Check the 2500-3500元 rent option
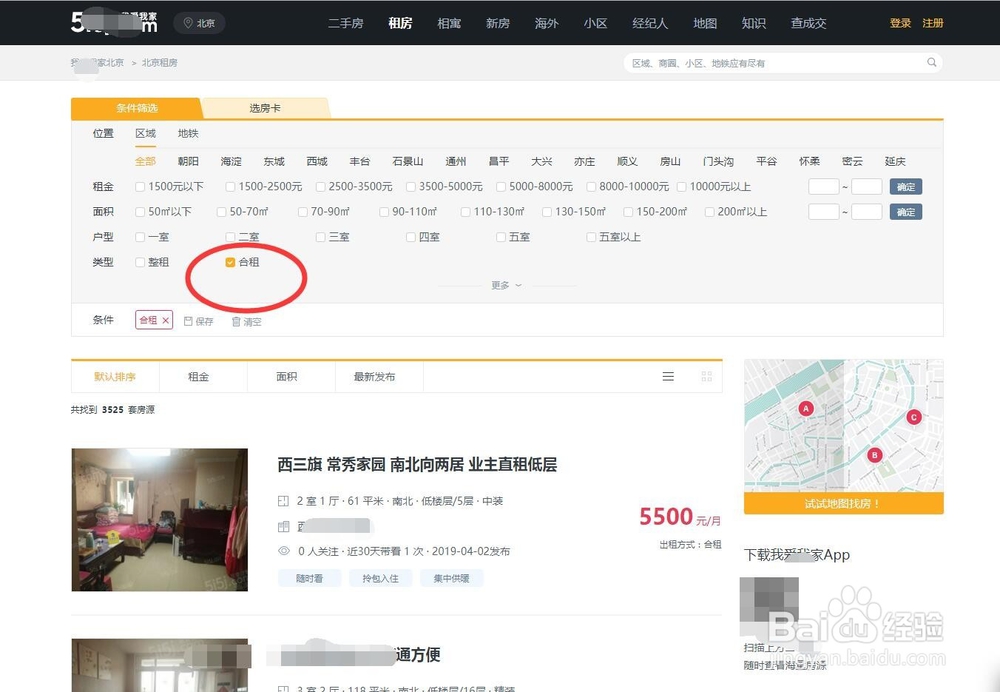Image resolution: width=1000 pixels, height=692 pixels. coord(320,187)
